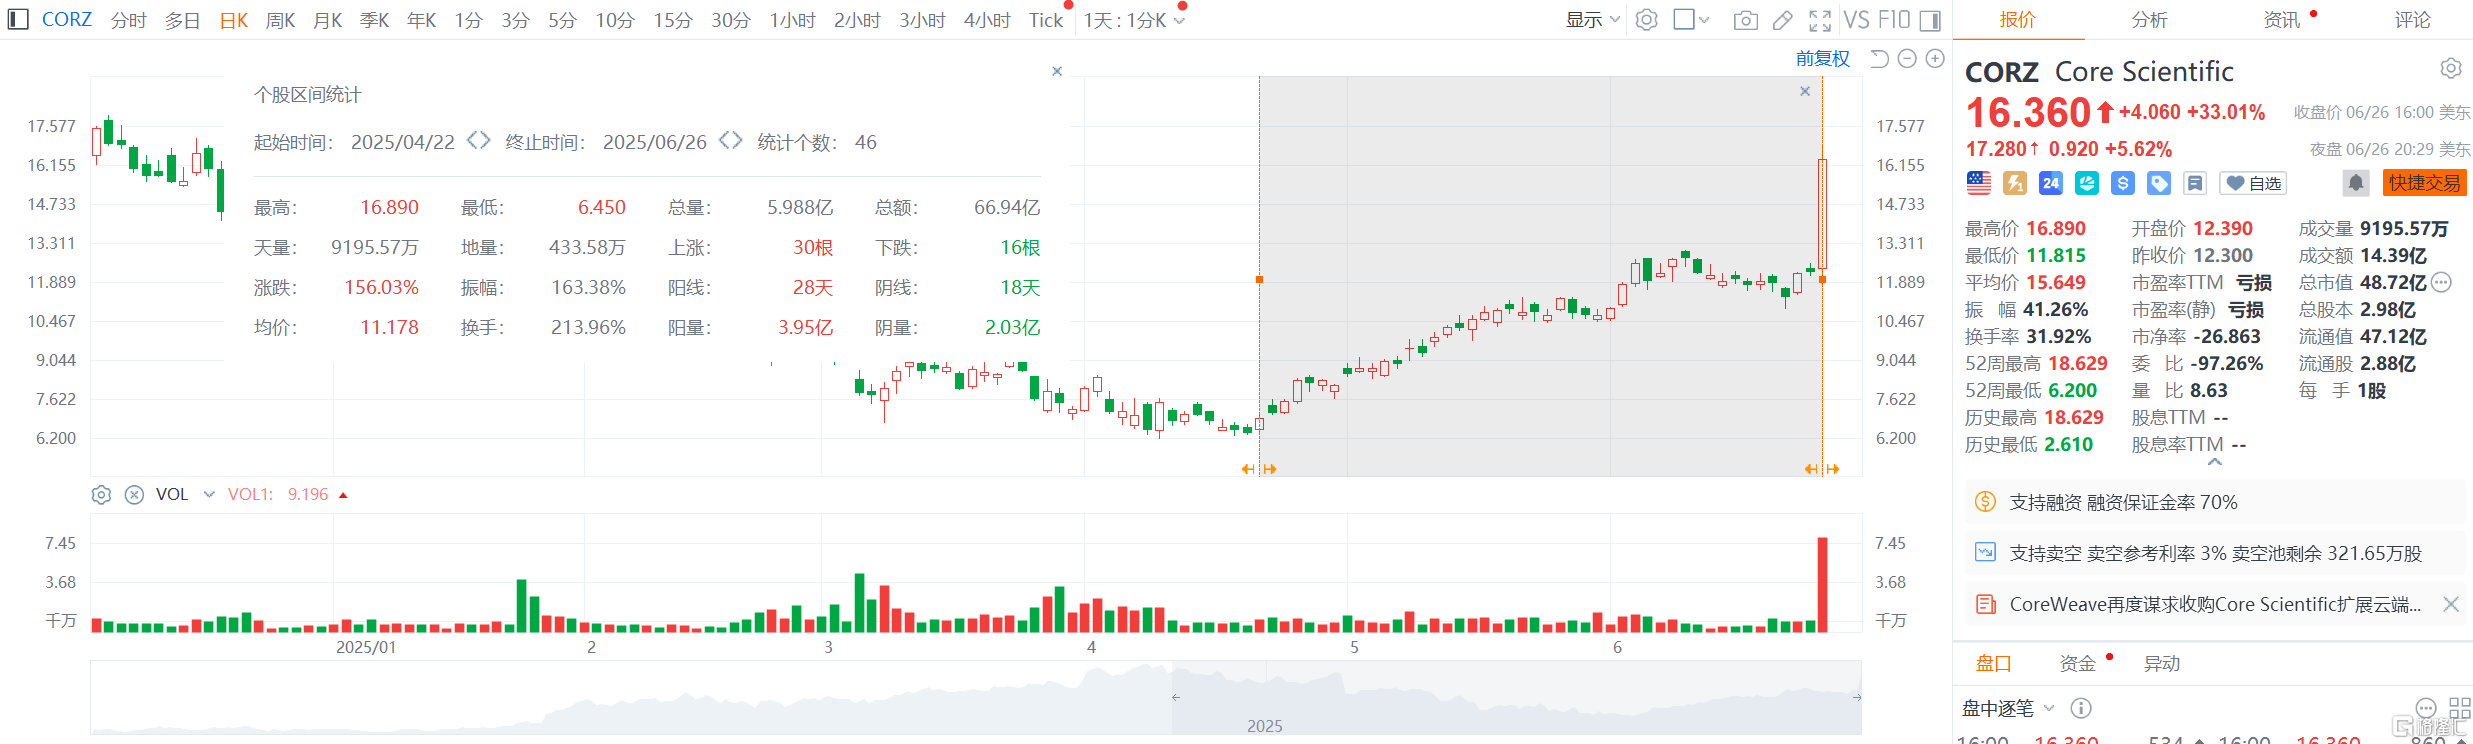The height and width of the screenshot is (744, 2473).
Task: Switch chart to 分时 view
Action: pos(129,20)
